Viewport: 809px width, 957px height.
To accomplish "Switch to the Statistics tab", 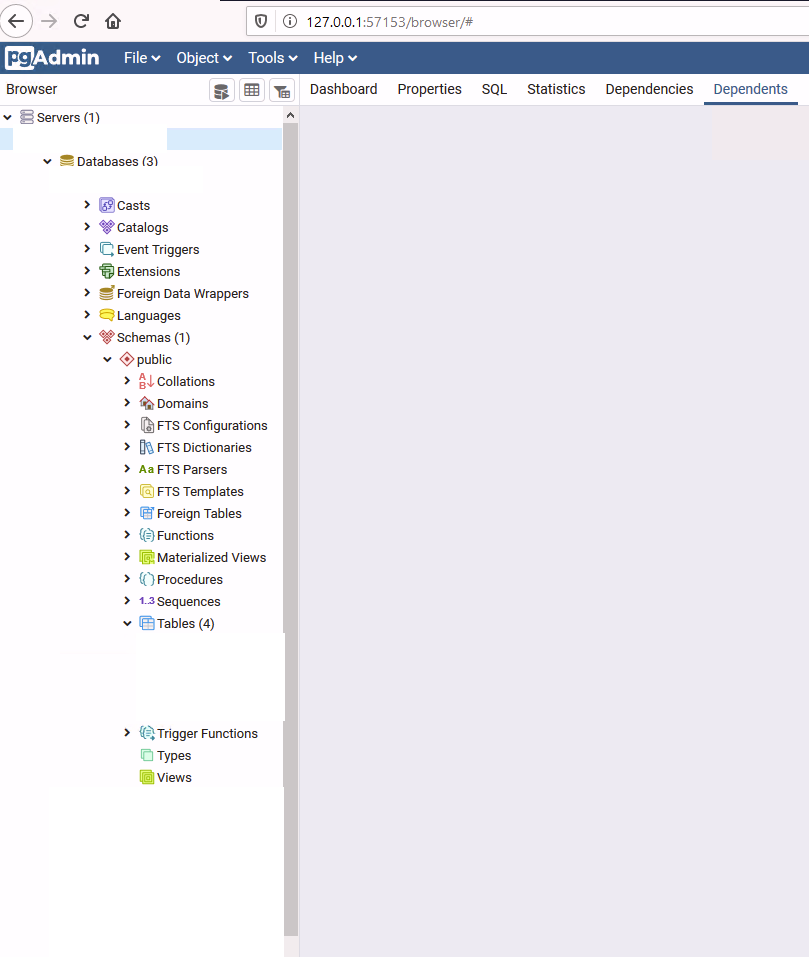I will pyautogui.click(x=556, y=89).
